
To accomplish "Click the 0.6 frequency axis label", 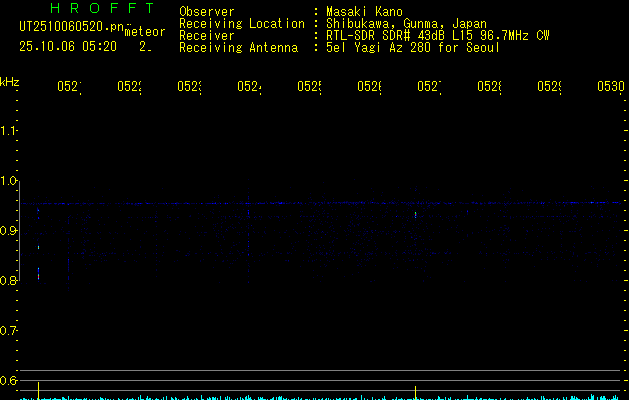I will click(8, 381).
